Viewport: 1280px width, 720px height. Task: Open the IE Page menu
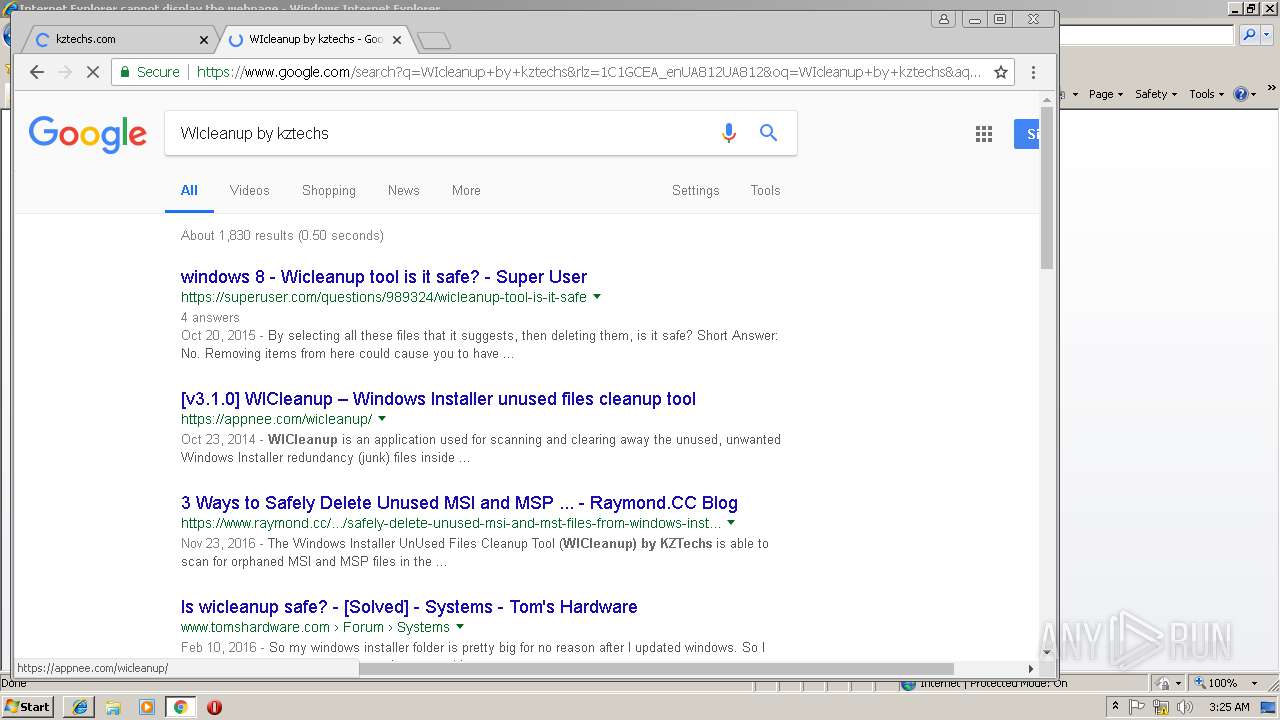click(x=1105, y=94)
